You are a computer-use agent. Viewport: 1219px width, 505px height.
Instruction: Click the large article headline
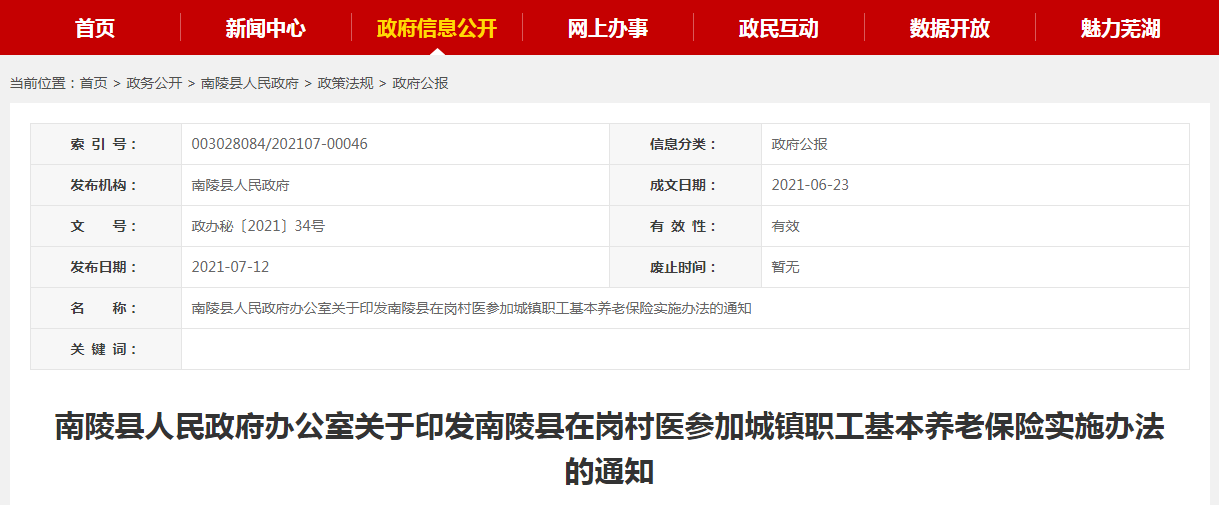pos(609,448)
